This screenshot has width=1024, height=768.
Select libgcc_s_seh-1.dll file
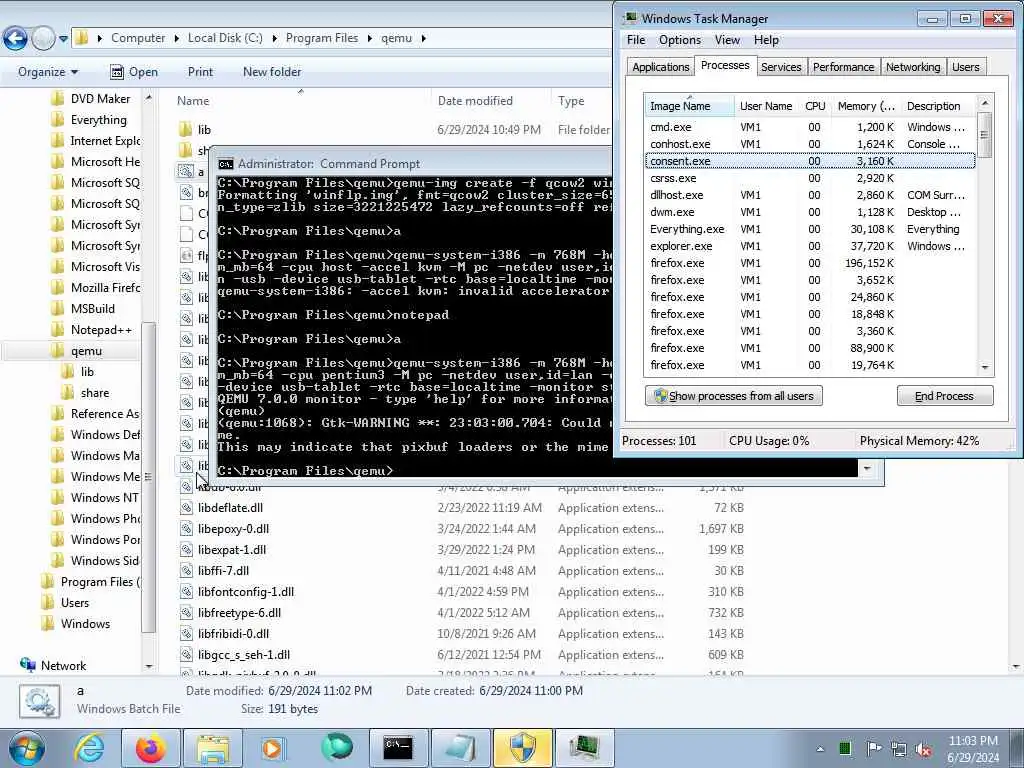[x=244, y=654]
